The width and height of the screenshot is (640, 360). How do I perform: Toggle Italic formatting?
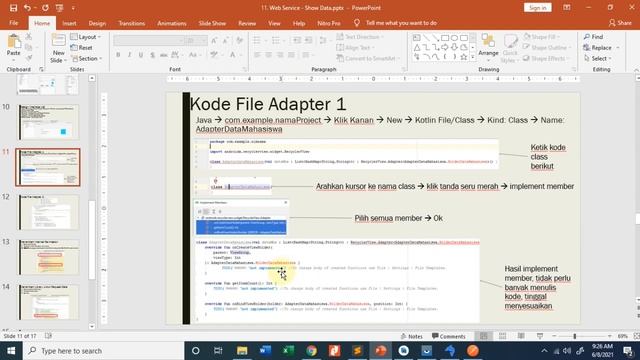(129, 55)
